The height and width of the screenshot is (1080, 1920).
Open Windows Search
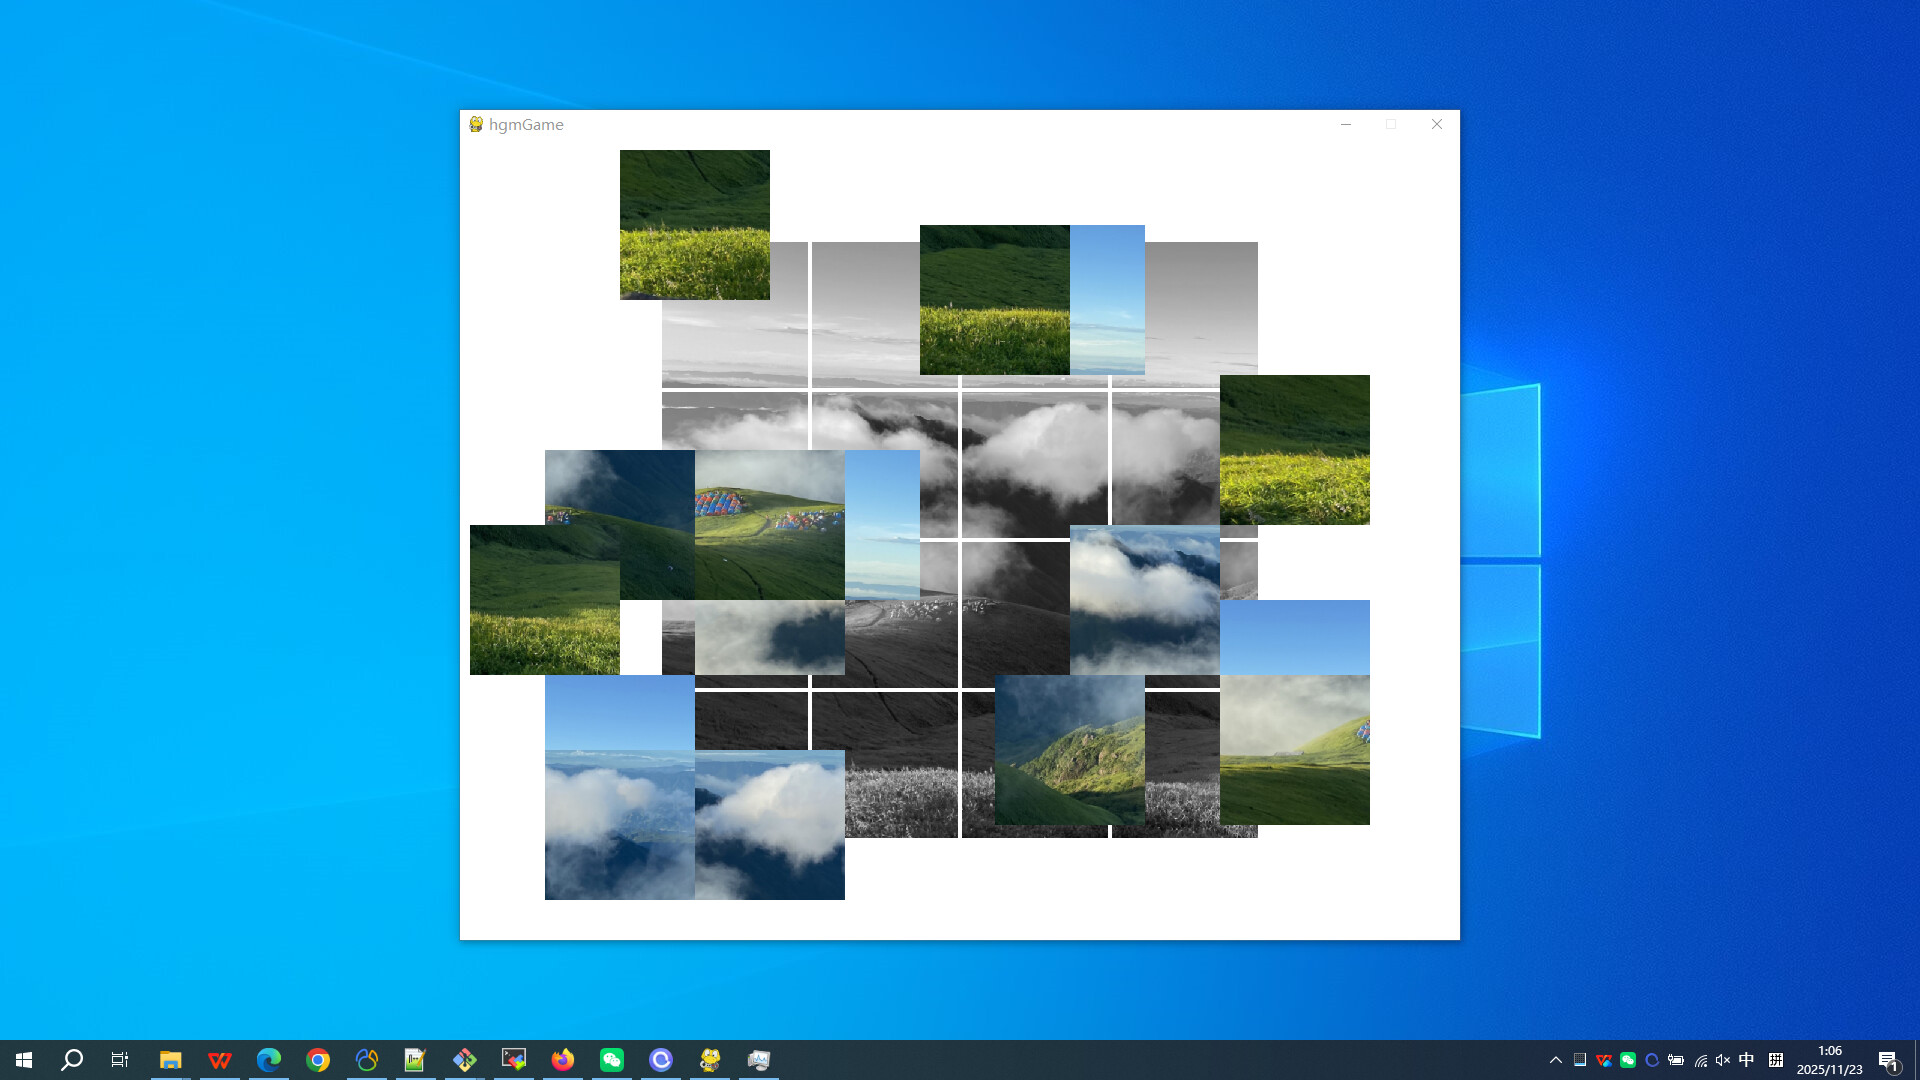click(x=70, y=1059)
